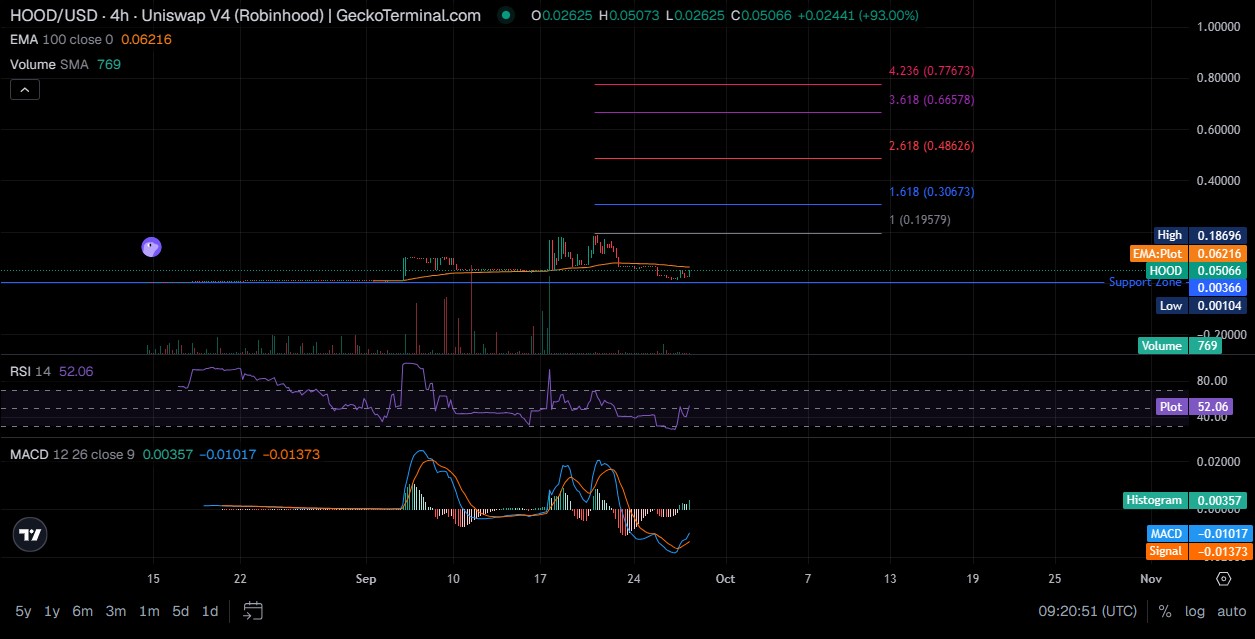Select the 6m time range
Image resolution: width=1255 pixels, height=639 pixels.
[83, 610]
